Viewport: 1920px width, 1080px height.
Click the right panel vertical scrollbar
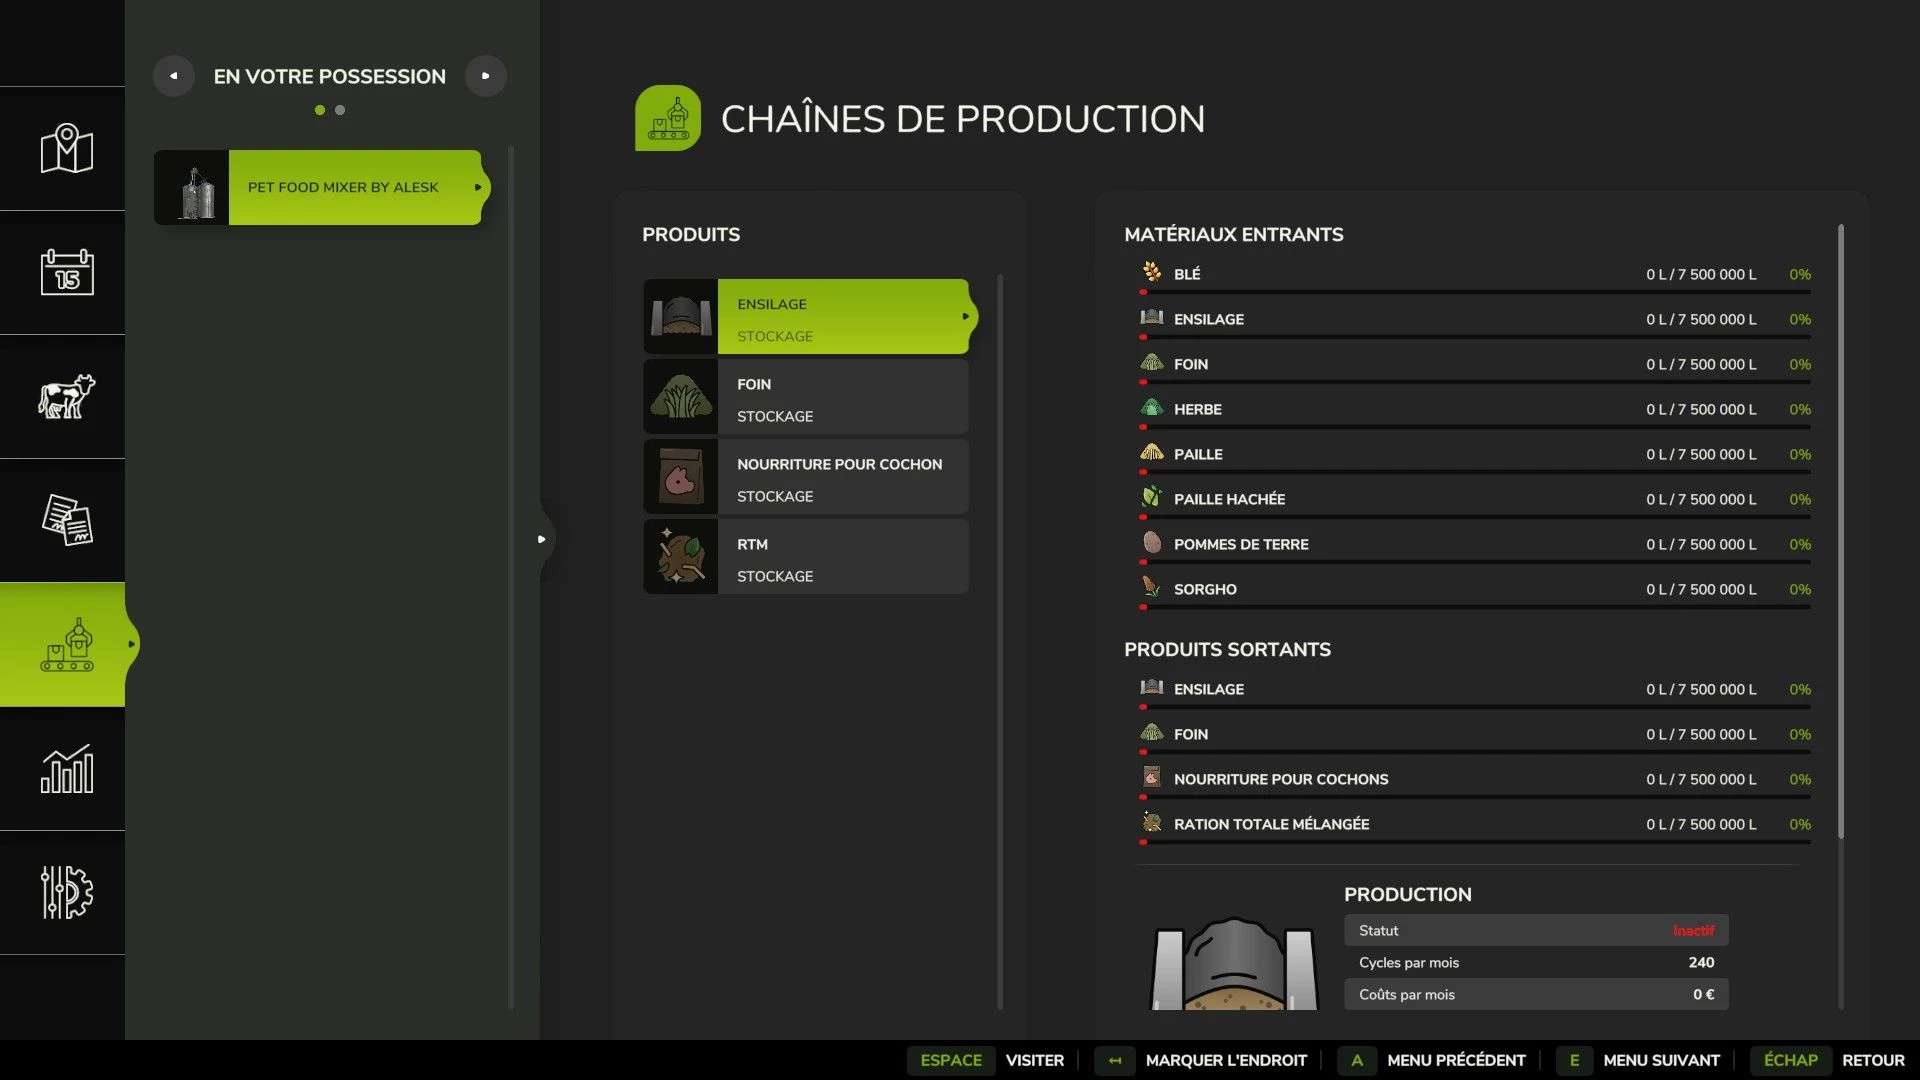[x=1840, y=530]
